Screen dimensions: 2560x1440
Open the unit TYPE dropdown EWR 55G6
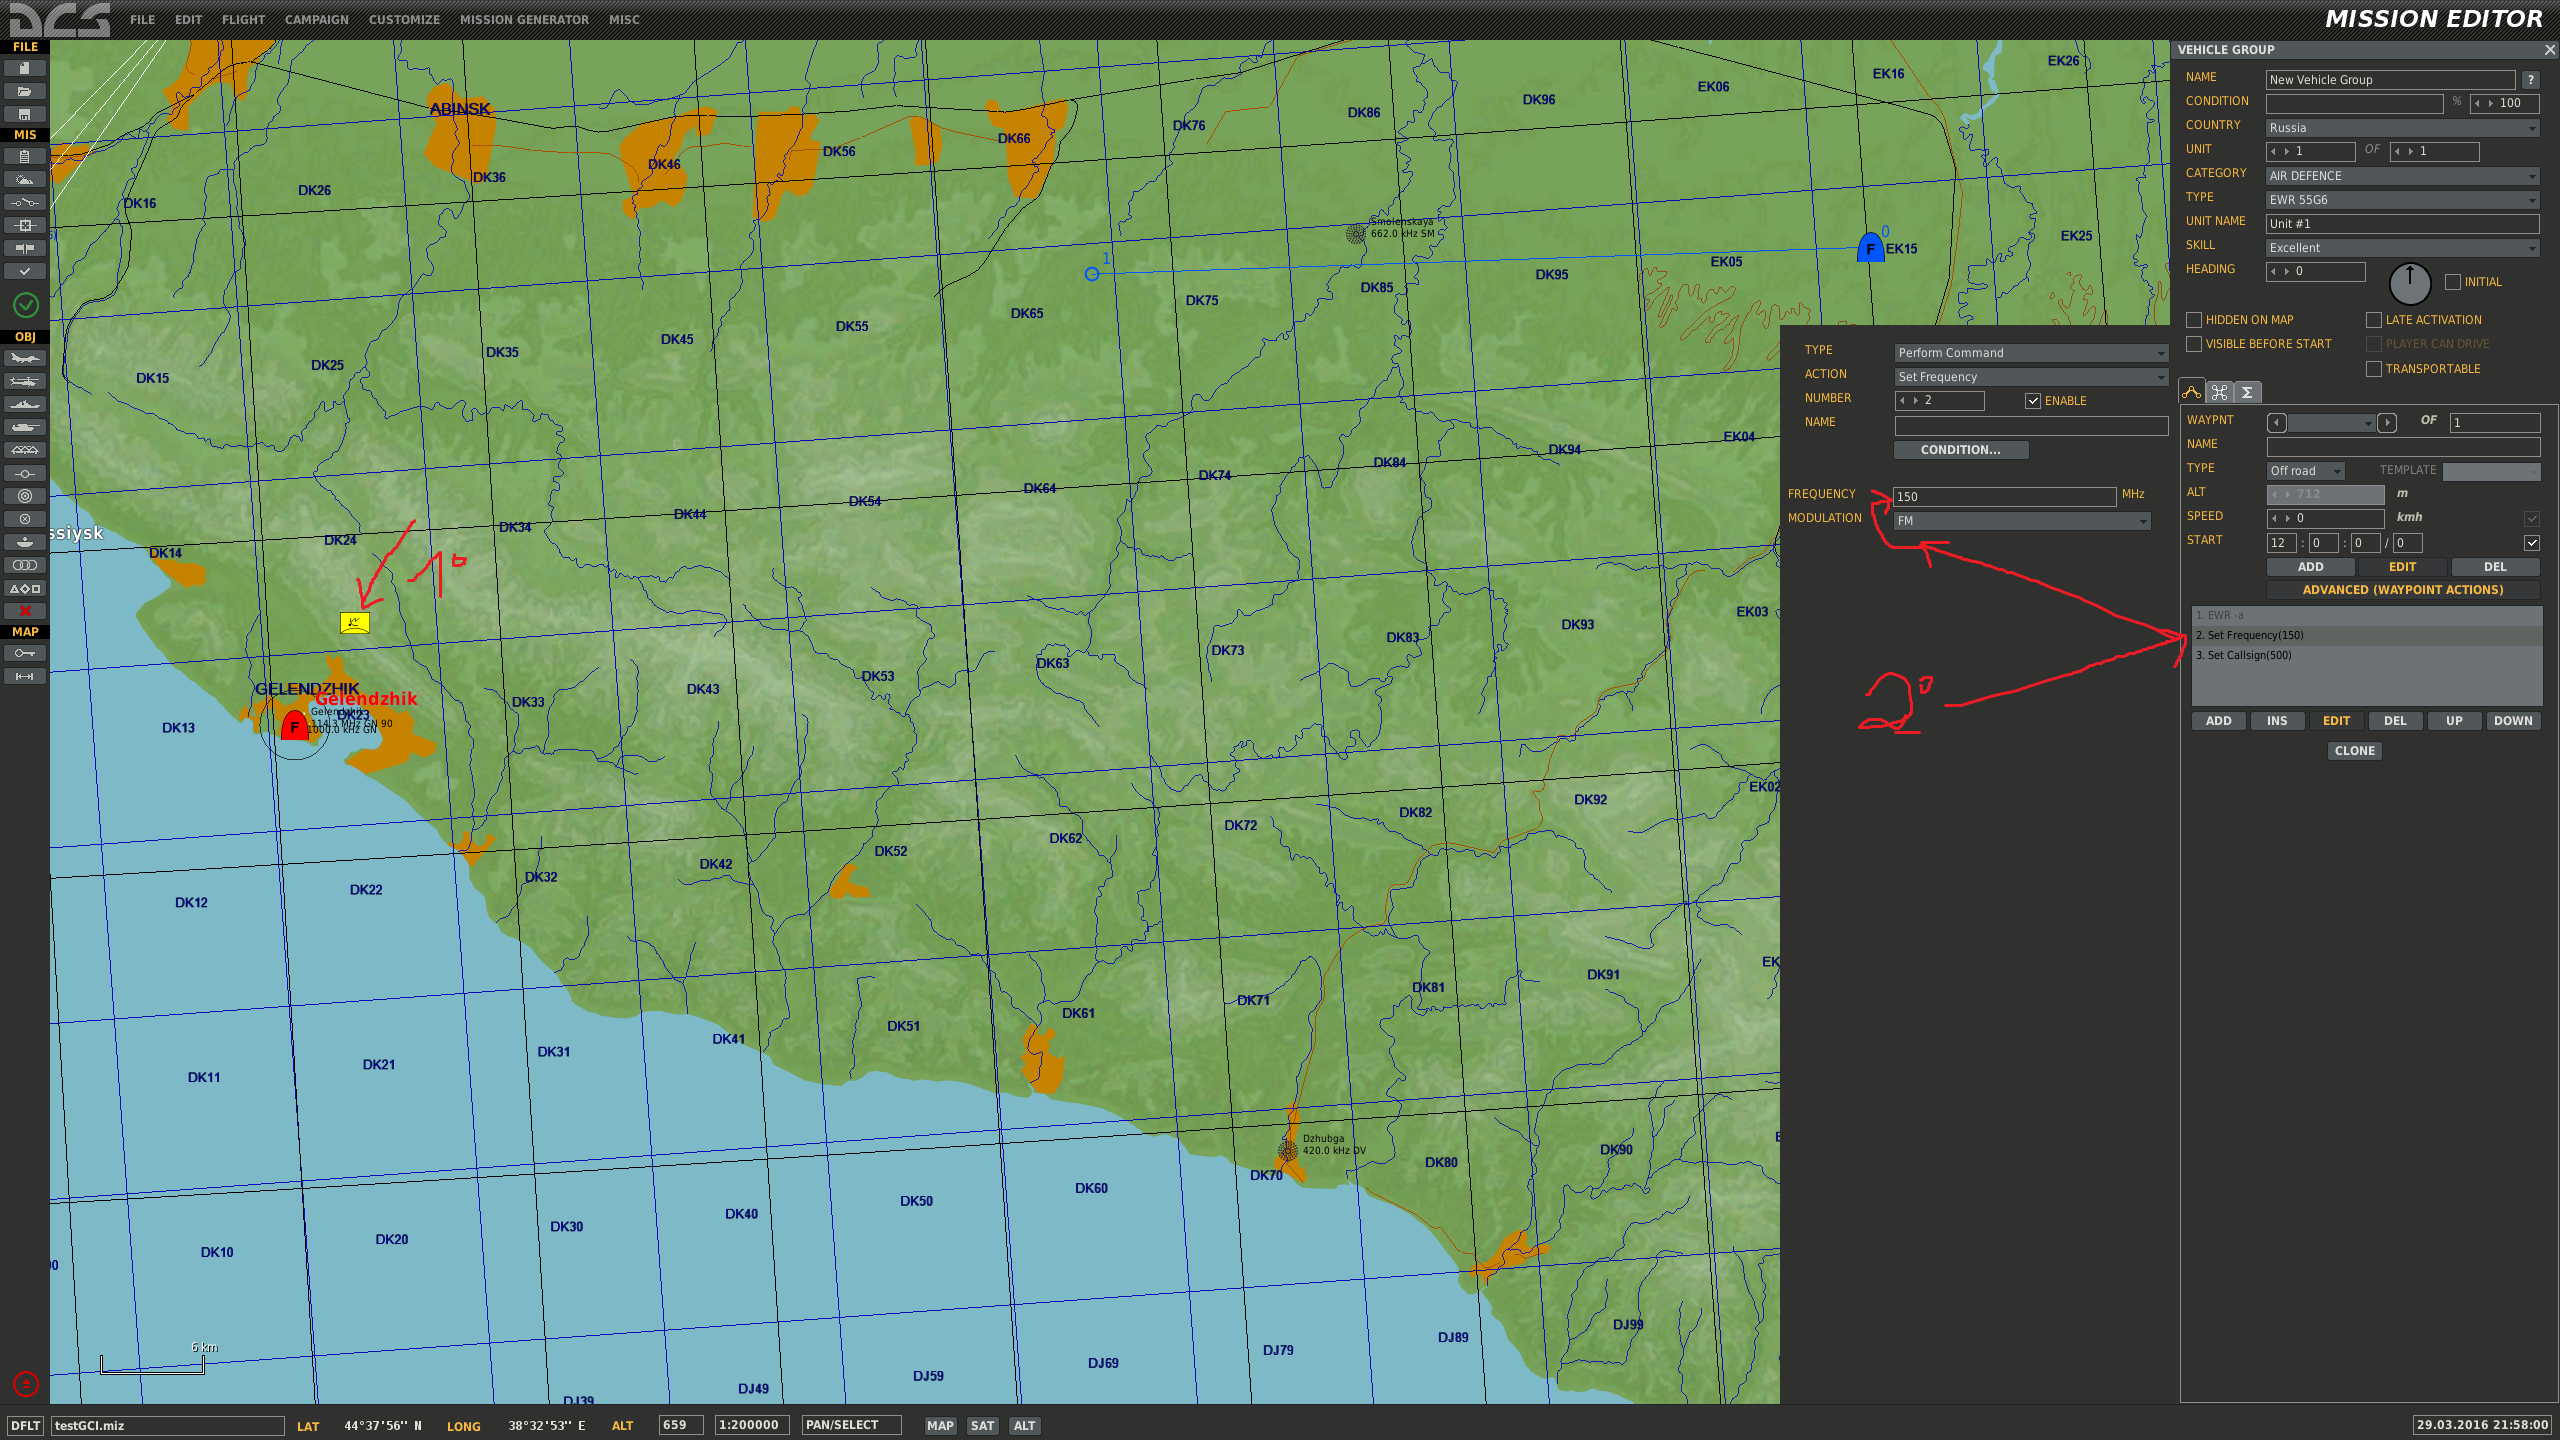[2402, 200]
